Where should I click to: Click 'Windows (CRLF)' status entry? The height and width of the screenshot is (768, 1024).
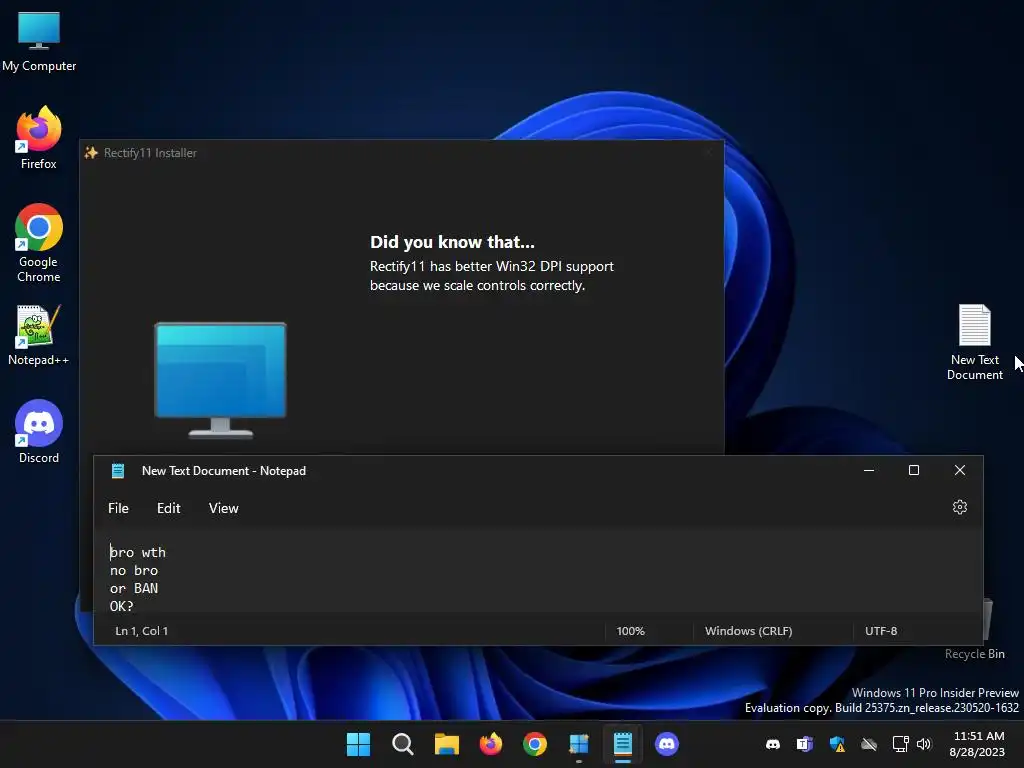pyautogui.click(x=748, y=631)
